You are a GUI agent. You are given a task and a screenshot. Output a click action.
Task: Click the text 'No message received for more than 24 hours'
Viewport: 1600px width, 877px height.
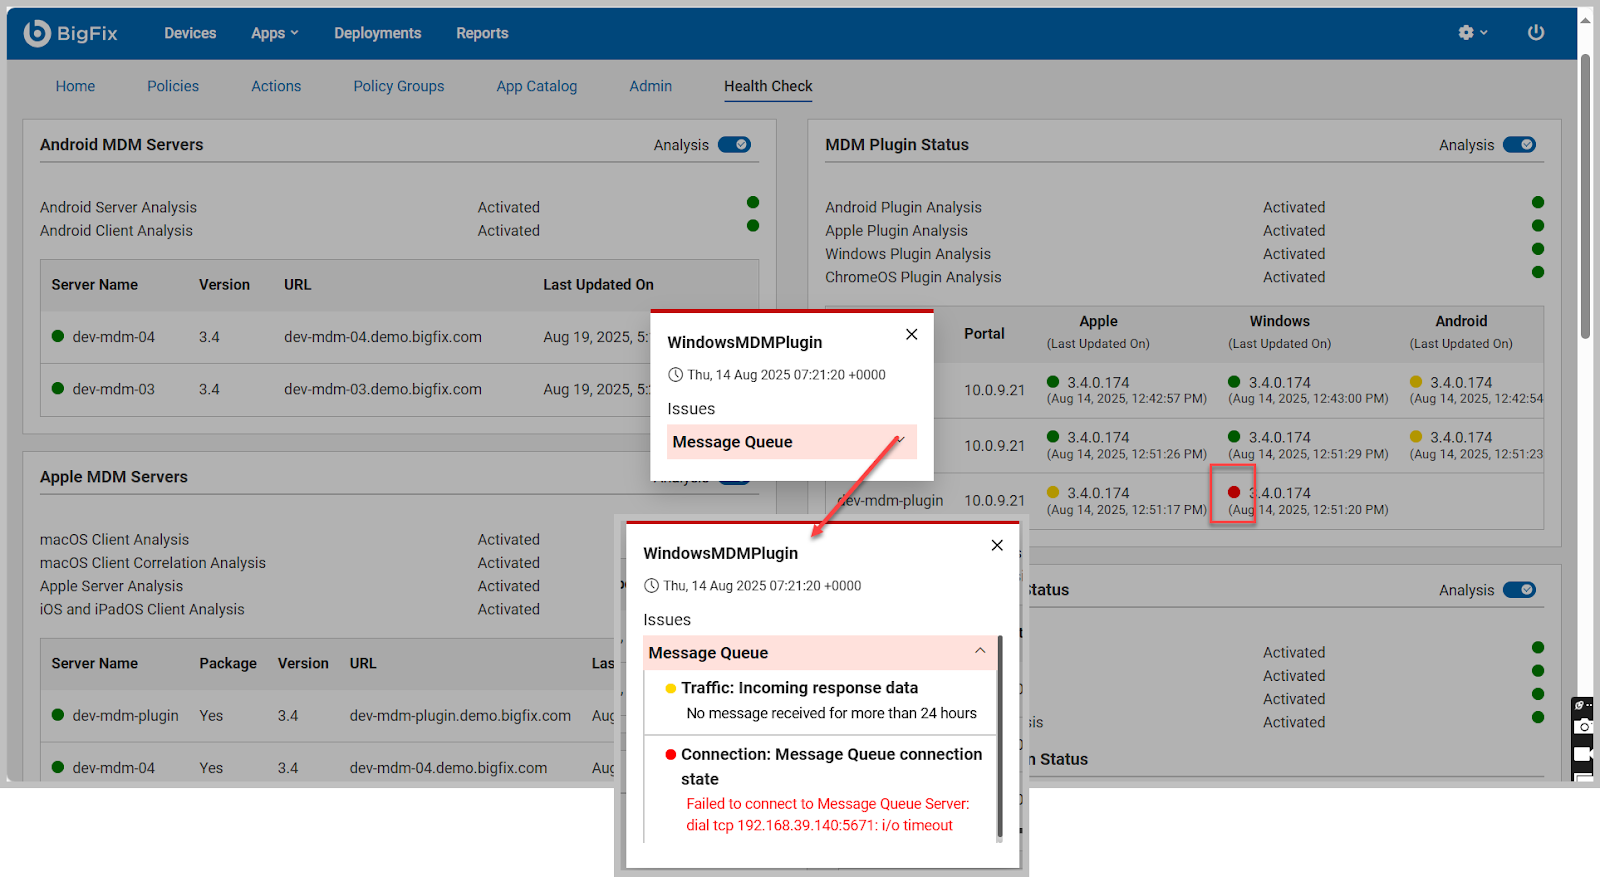point(831,713)
